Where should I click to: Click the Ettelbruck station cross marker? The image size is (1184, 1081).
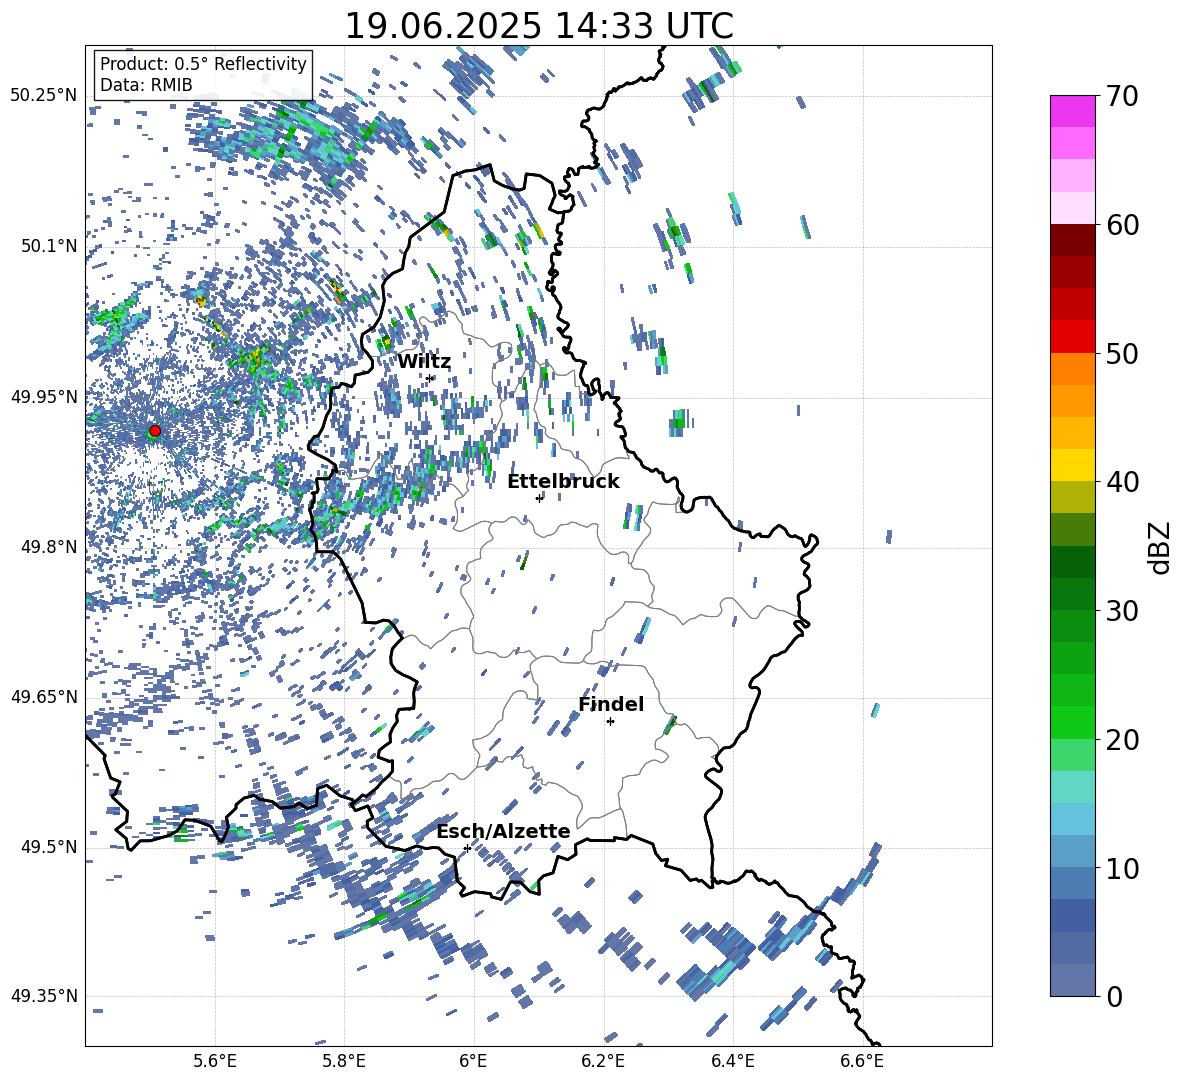point(539,498)
